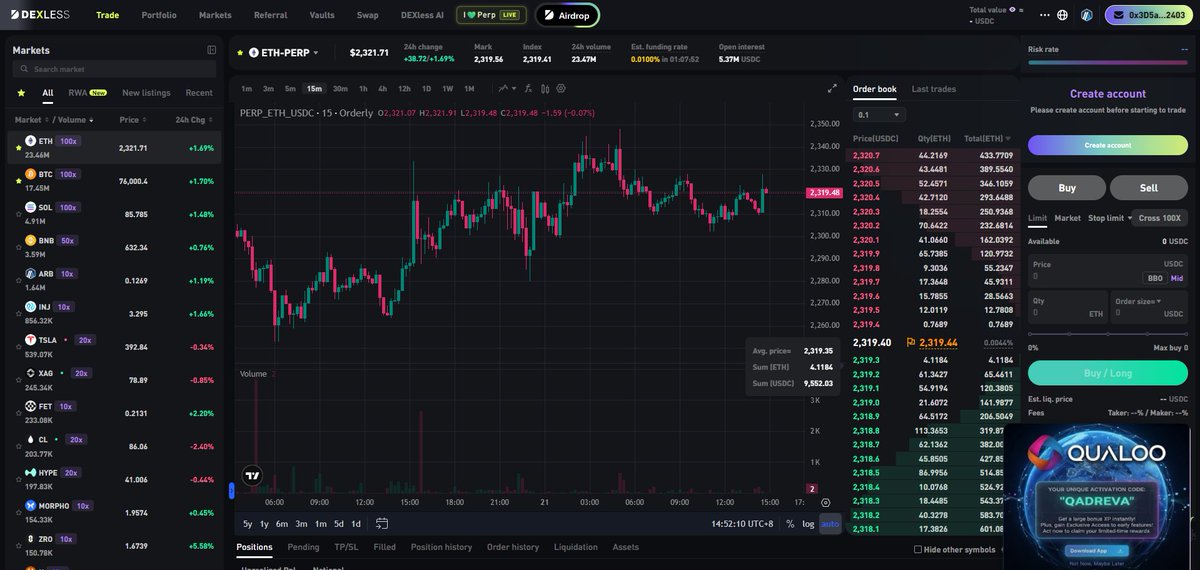
Task: Click the BTC coin icon in market list
Action: click(31, 174)
